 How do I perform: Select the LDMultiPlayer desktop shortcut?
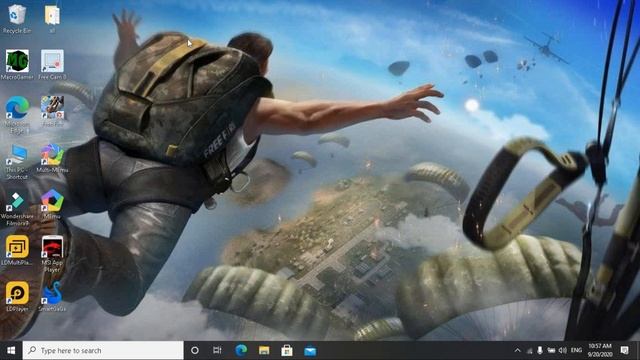[x=17, y=251]
